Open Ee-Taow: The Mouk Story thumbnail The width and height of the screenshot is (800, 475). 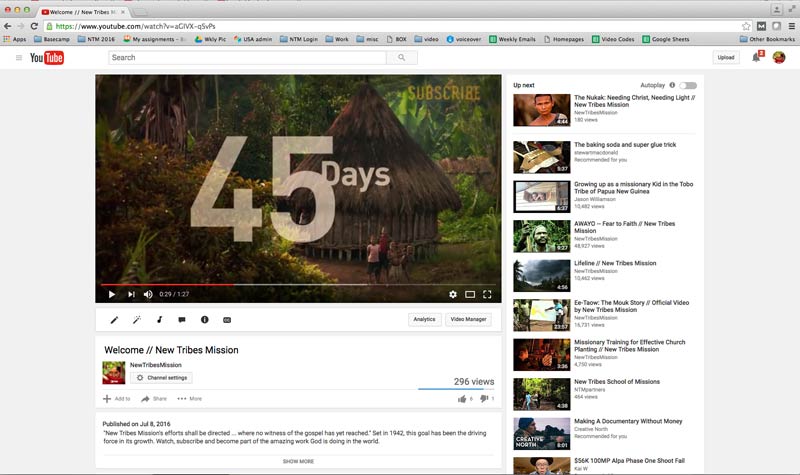click(541, 315)
